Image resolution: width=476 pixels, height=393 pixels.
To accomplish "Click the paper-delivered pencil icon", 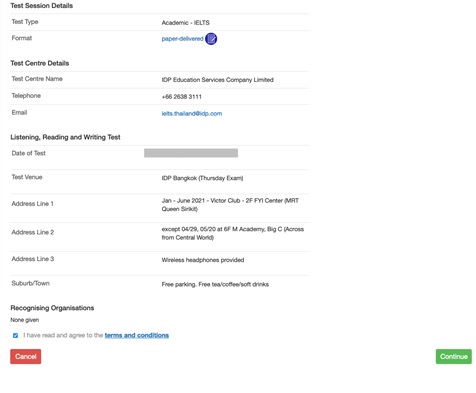I will (211, 39).
